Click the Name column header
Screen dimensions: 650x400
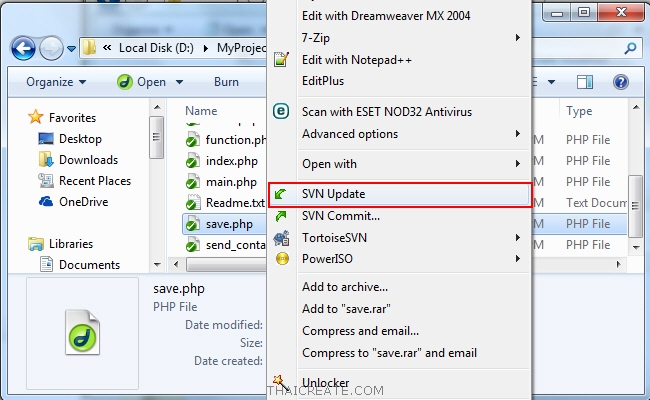(201, 111)
